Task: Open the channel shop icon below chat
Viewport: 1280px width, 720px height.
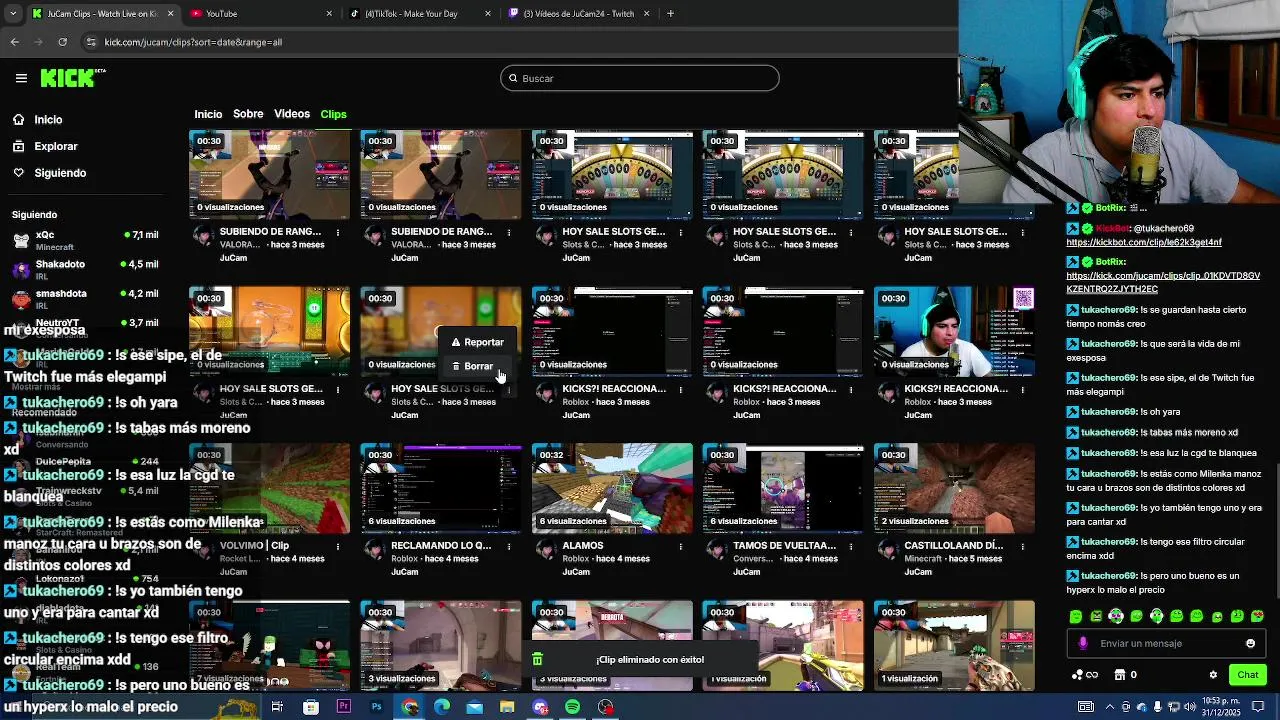Action: pyautogui.click(x=1120, y=675)
